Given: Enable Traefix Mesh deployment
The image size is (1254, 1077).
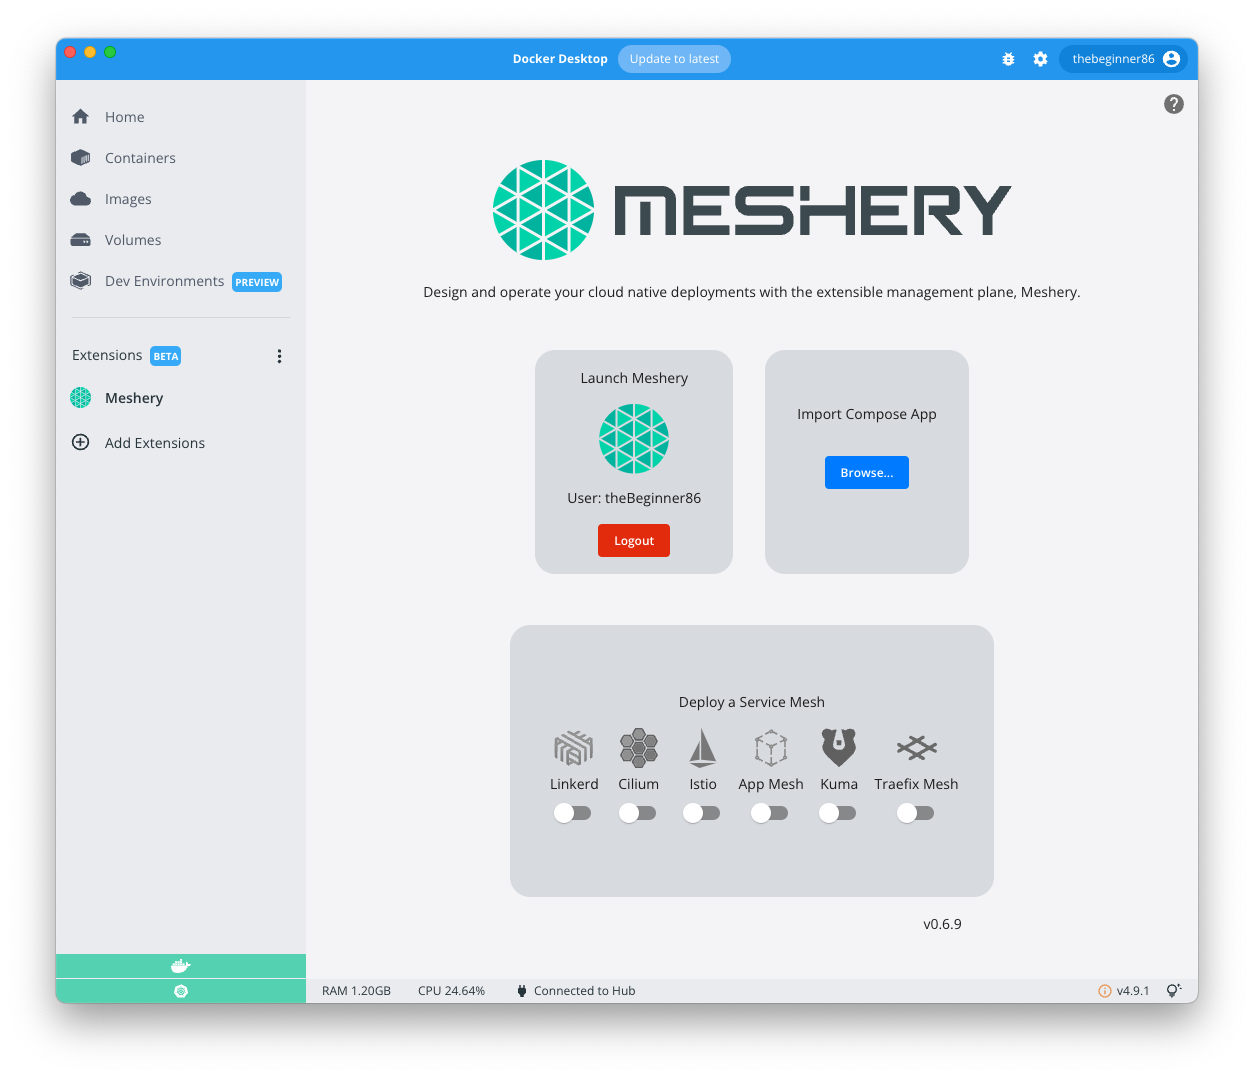Looking at the screenshot, I should coord(915,813).
